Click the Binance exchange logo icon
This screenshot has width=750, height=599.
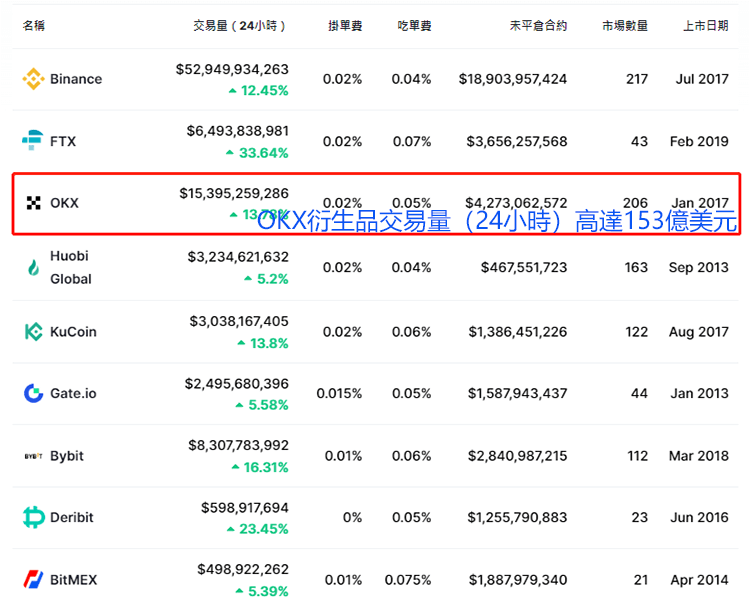pos(33,79)
